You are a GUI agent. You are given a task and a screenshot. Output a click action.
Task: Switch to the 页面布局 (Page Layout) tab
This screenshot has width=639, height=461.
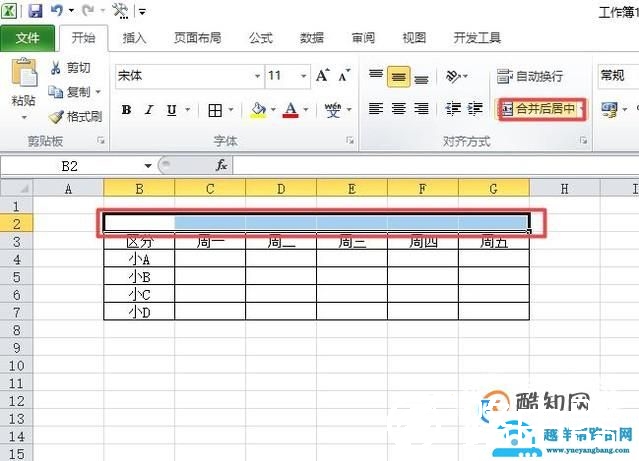click(198, 38)
